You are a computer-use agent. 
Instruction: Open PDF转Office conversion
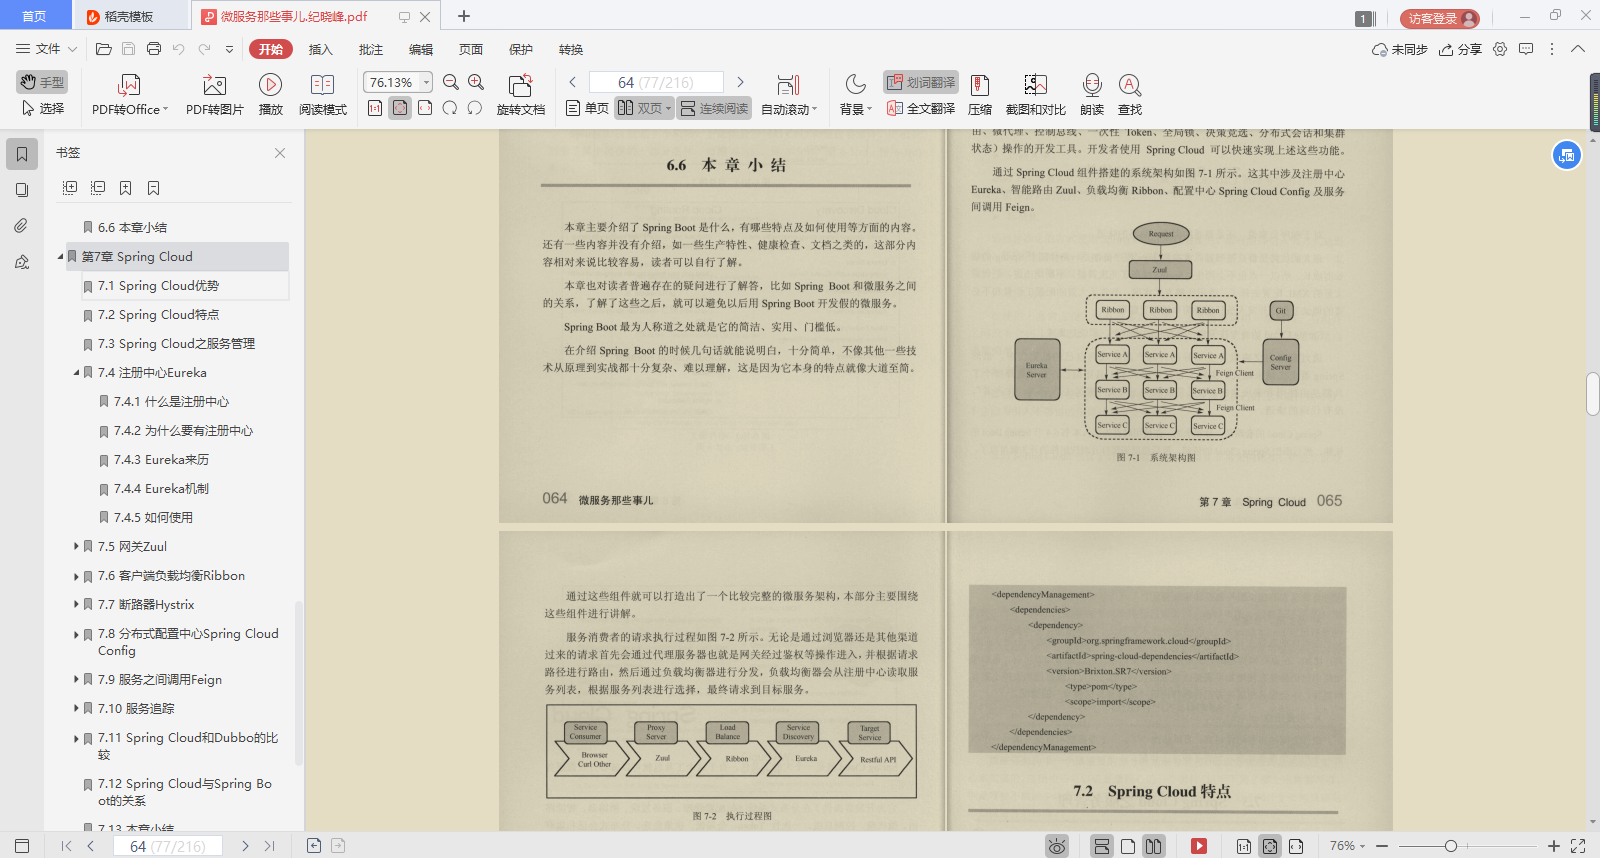(130, 95)
